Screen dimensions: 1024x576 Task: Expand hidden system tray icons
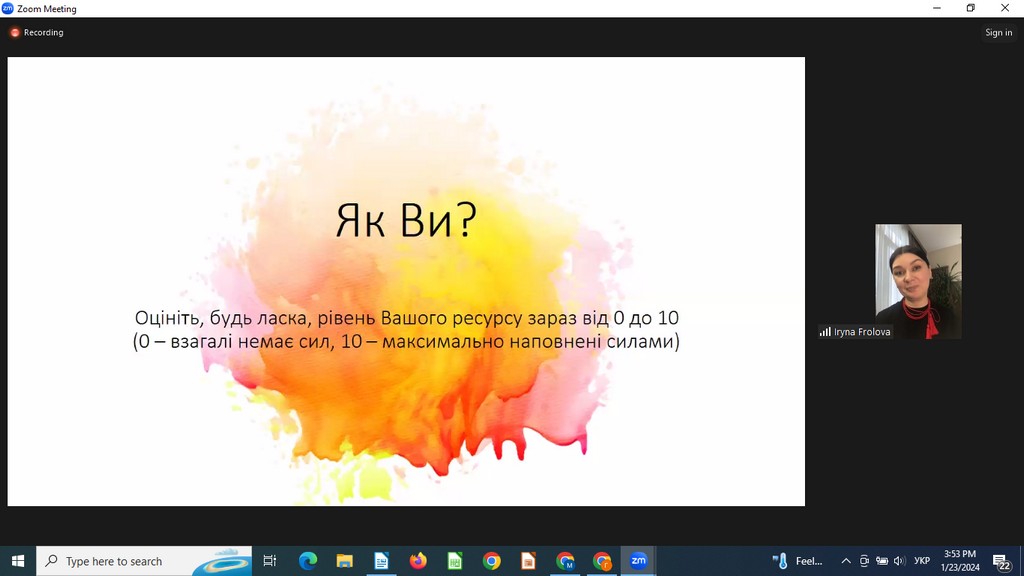point(846,561)
